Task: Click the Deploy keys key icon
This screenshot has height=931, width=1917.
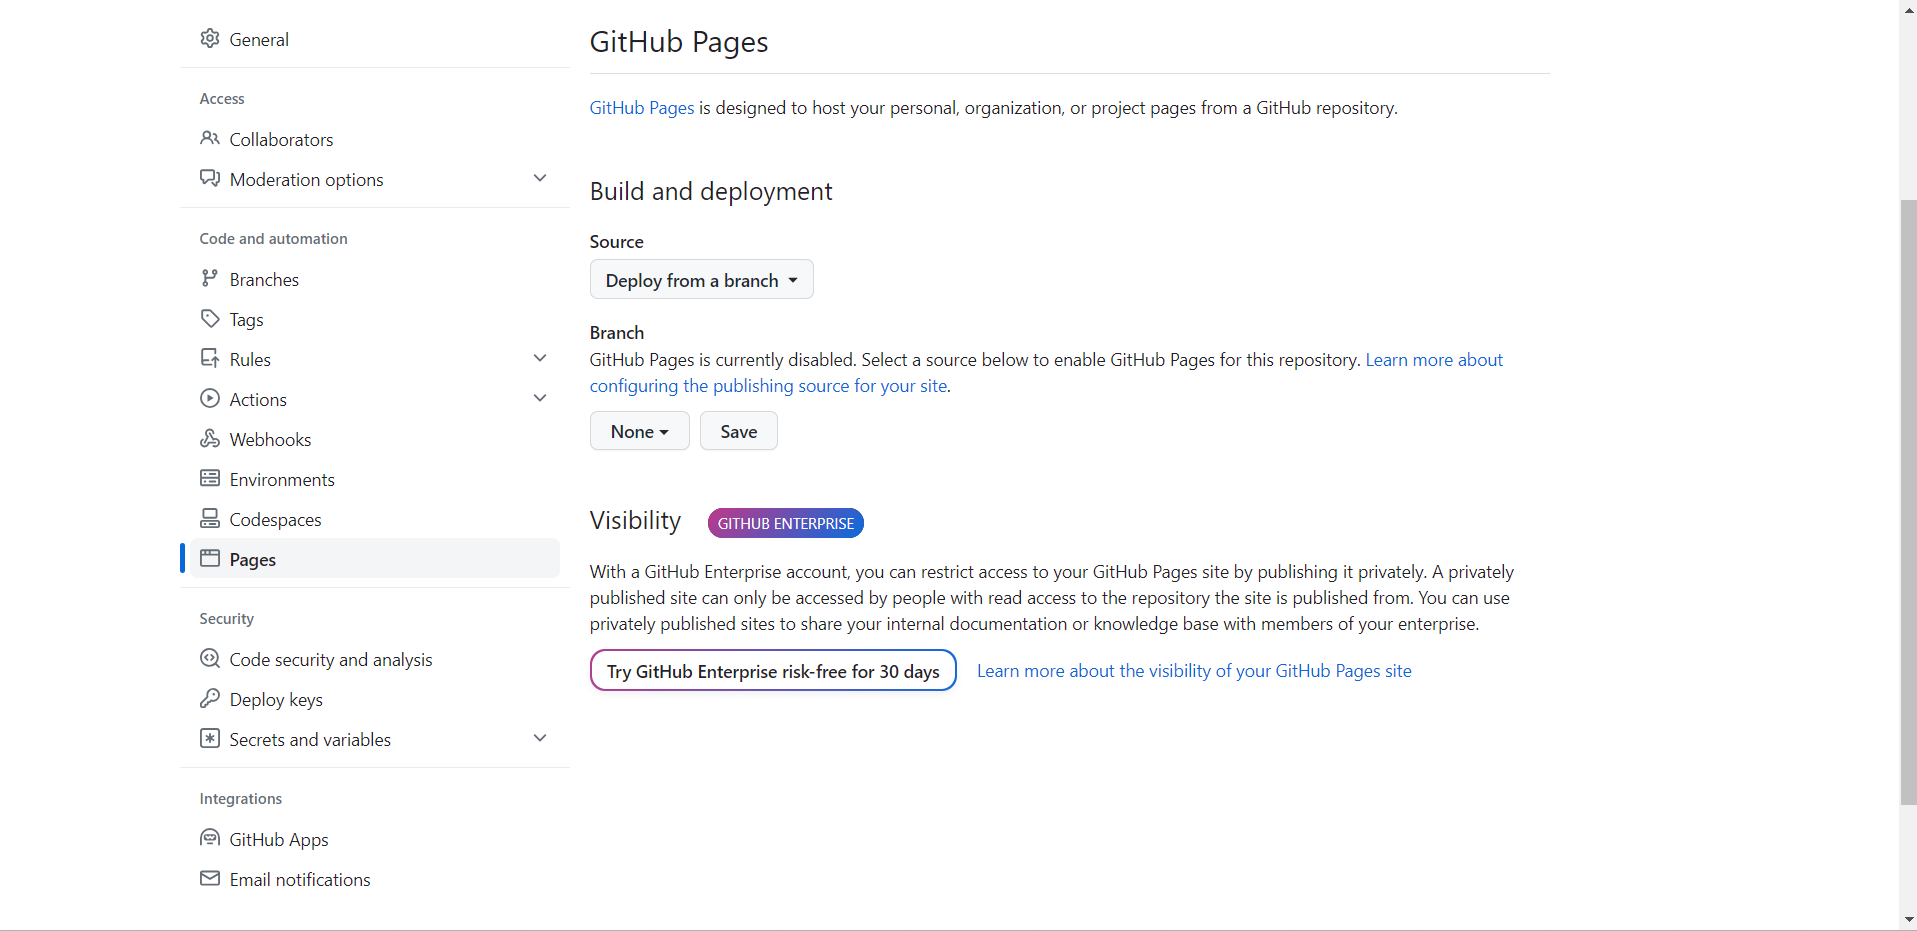Action: (209, 698)
